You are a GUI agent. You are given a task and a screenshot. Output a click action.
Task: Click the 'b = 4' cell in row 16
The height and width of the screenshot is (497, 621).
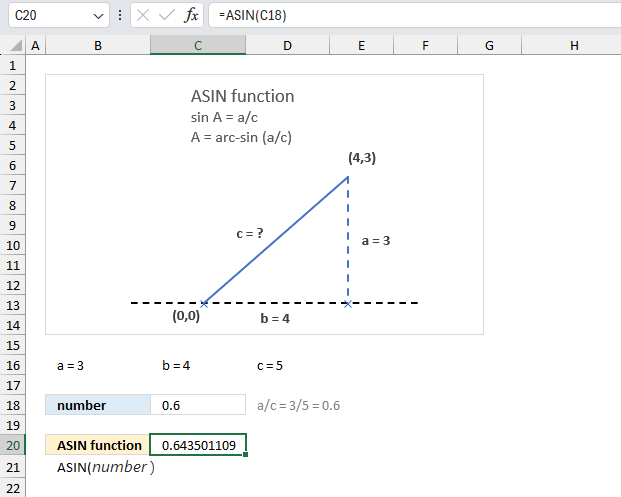176,366
